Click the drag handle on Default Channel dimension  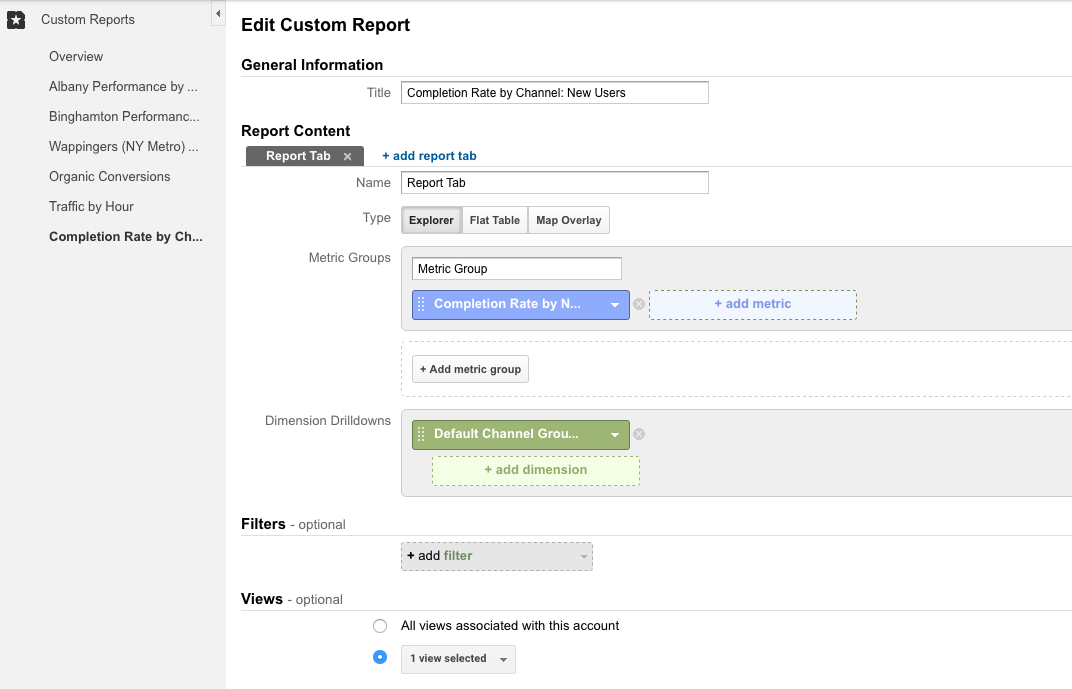pos(421,434)
